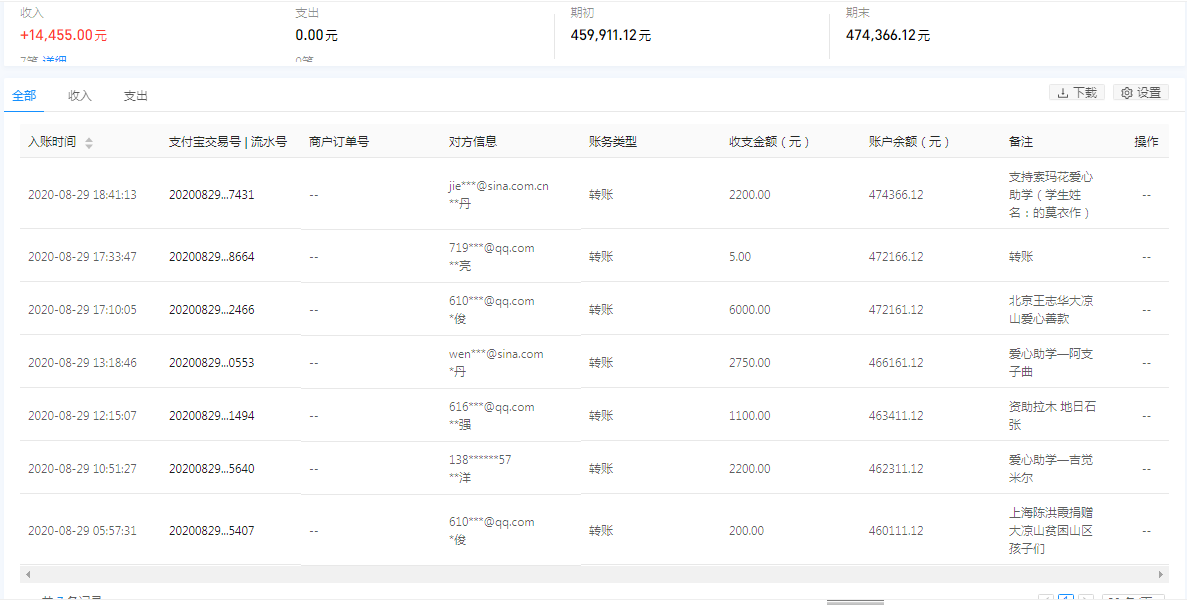The image size is (1187, 605).
Task: Switch to the 收入 tab
Action: [80, 96]
